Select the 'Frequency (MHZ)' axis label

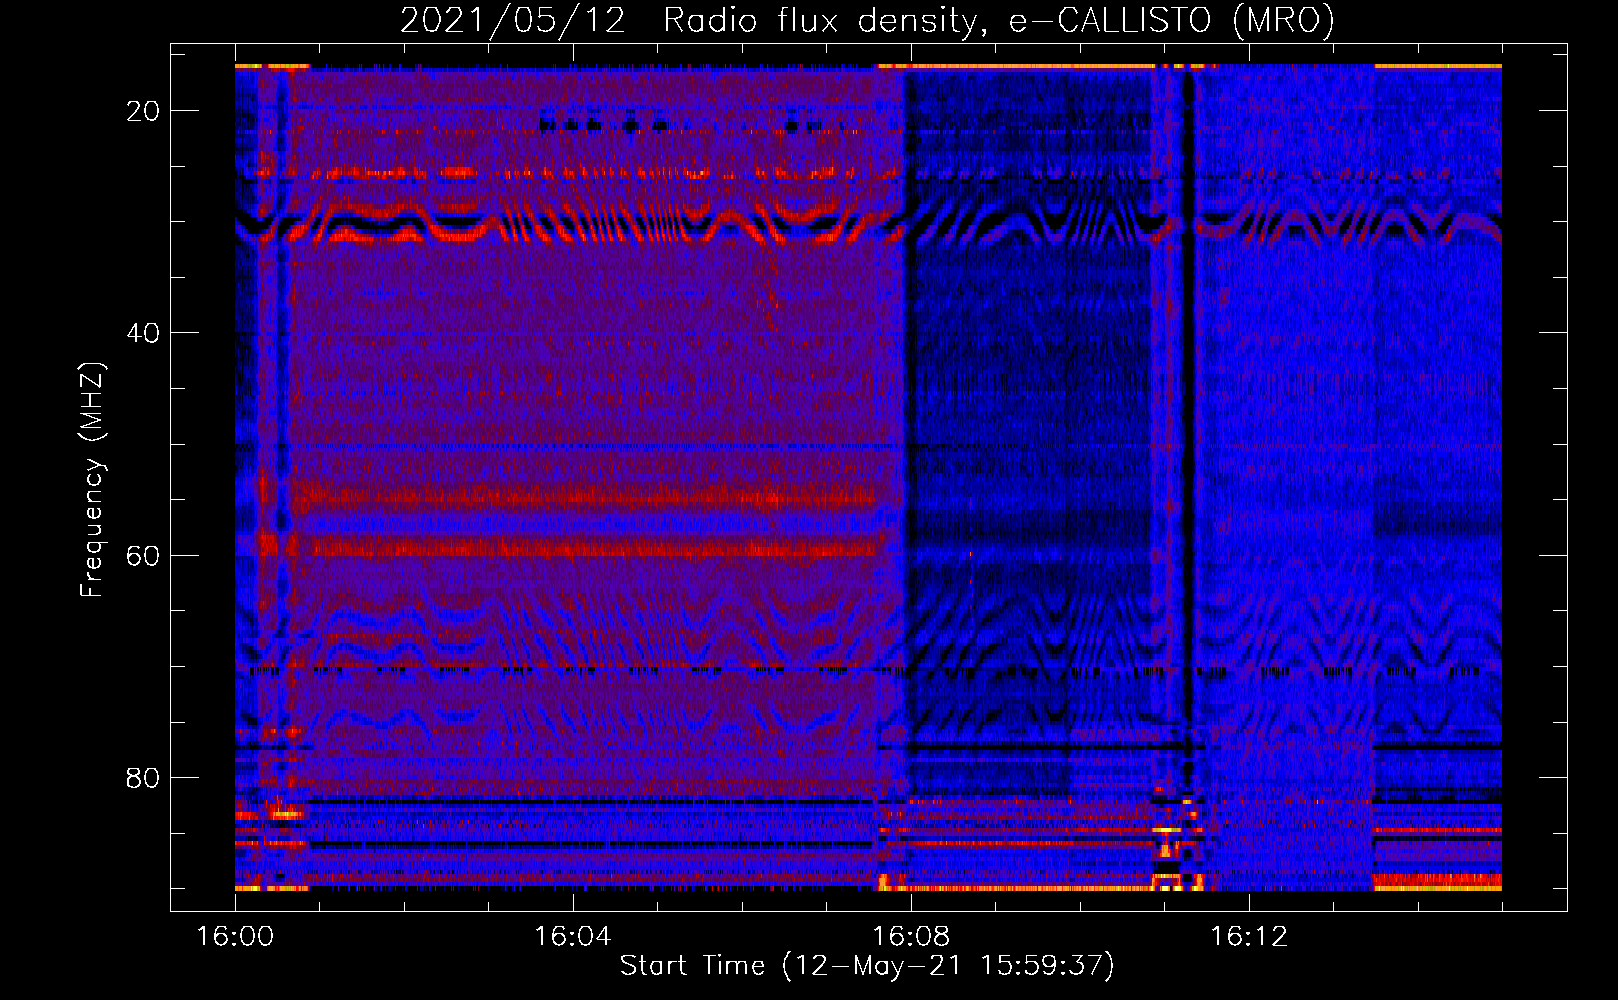point(92,480)
